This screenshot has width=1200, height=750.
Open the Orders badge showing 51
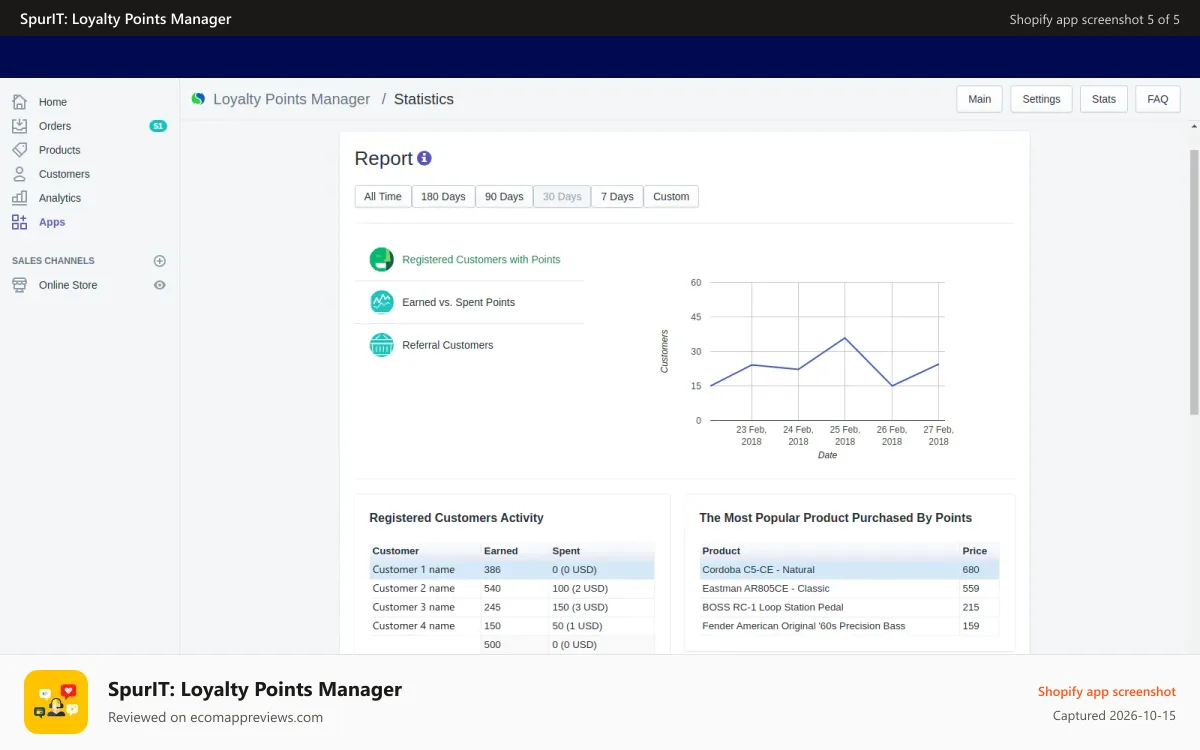click(x=158, y=126)
